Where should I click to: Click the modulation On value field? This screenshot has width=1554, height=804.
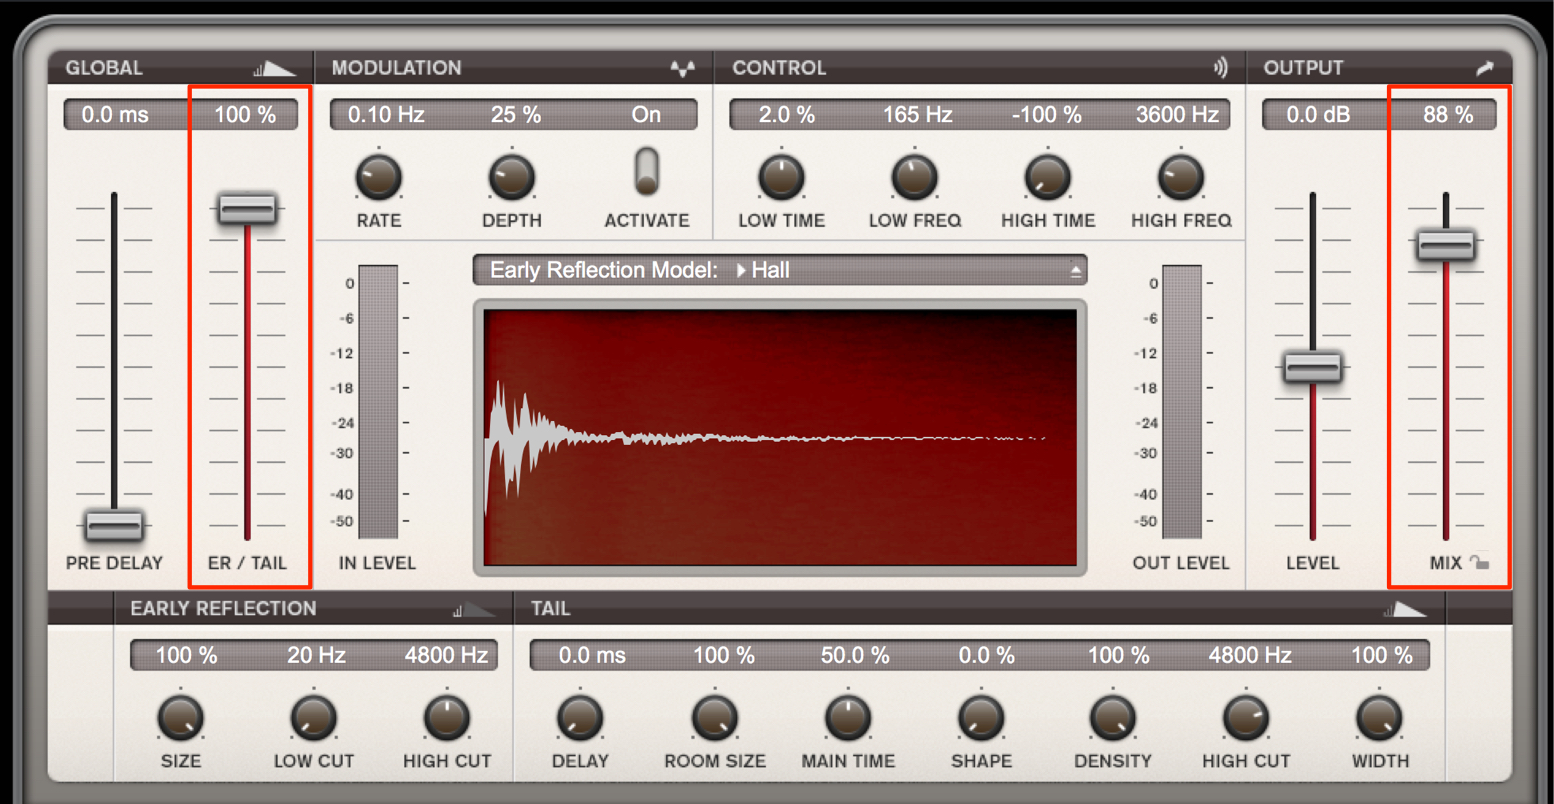[645, 115]
